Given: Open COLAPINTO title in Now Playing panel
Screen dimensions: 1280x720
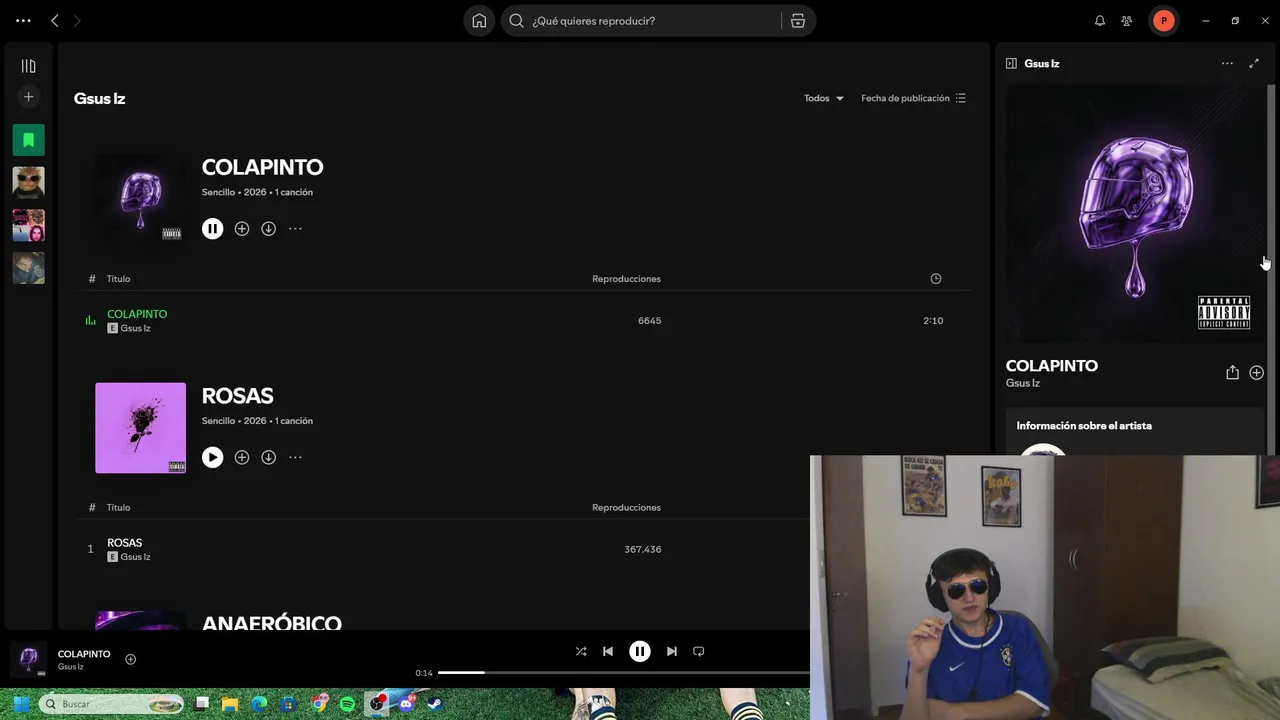Looking at the screenshot, I should (1051, 366).
